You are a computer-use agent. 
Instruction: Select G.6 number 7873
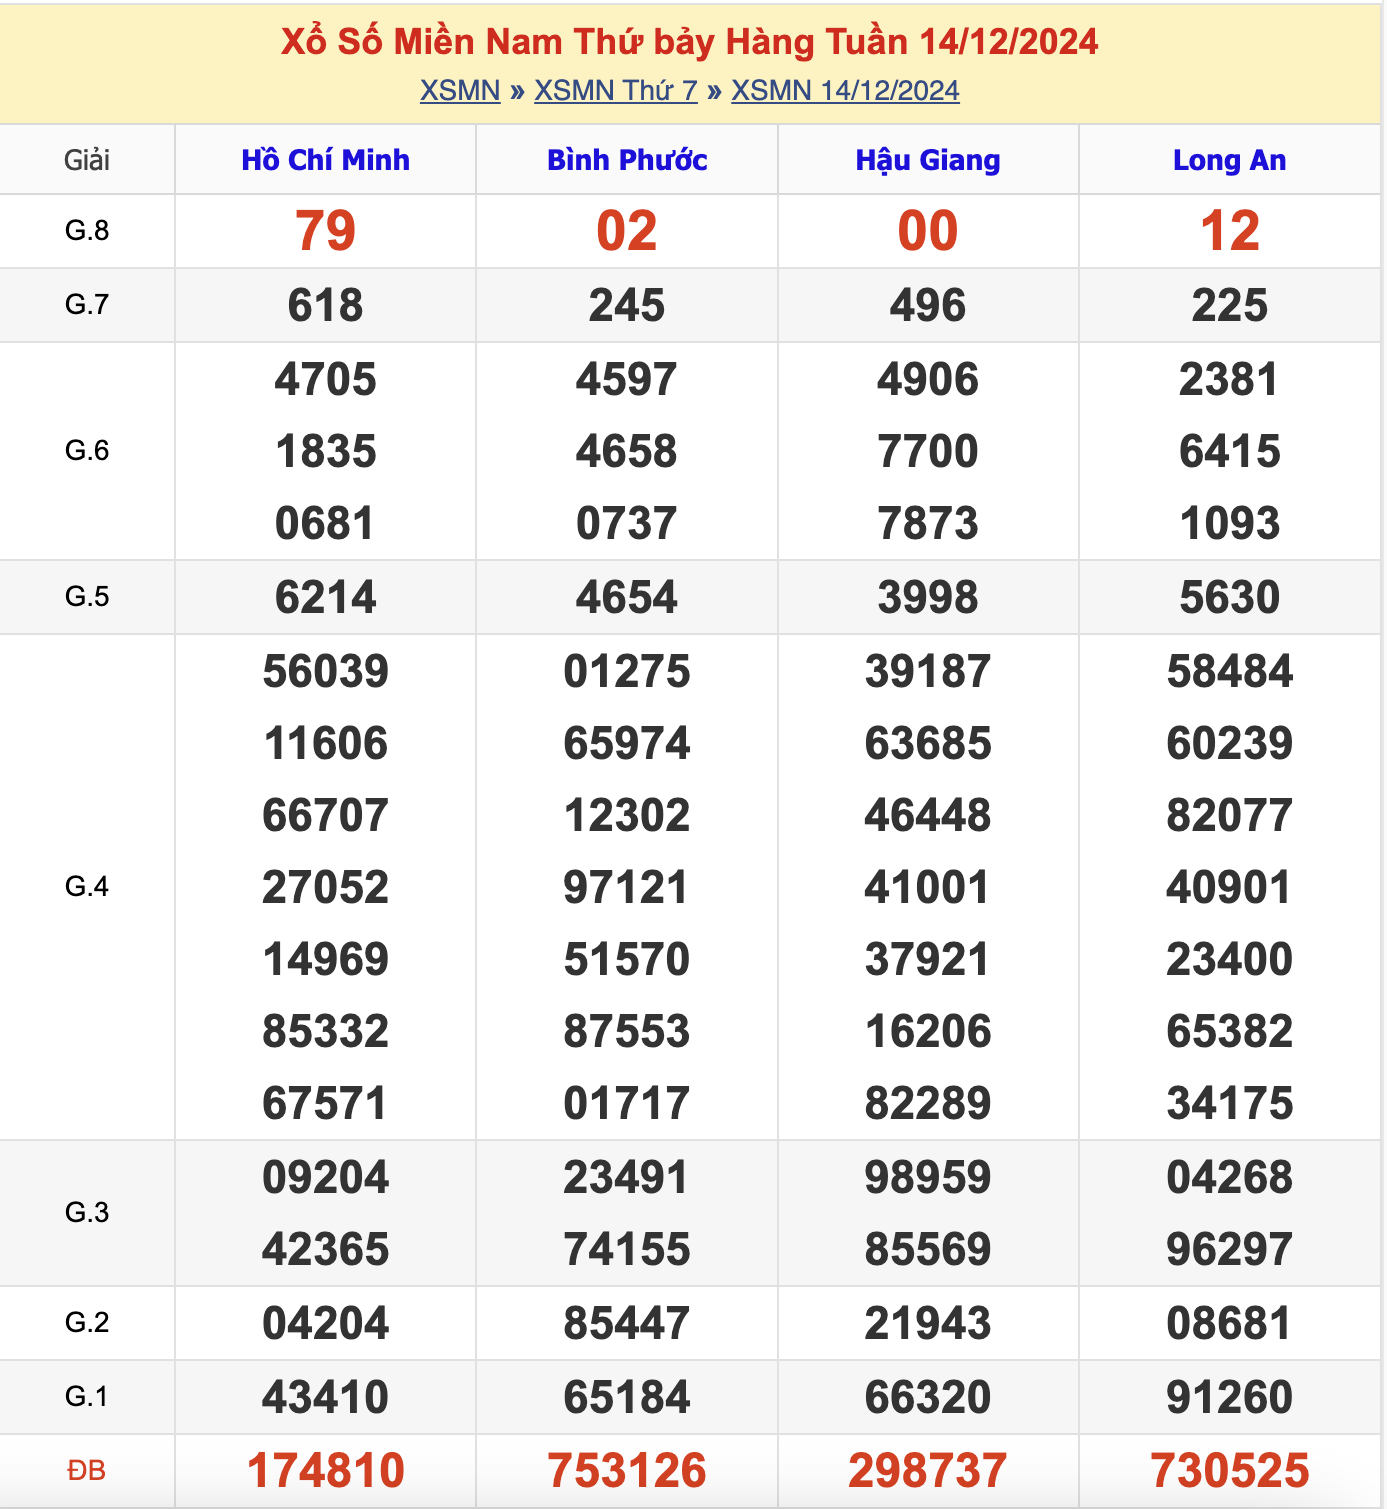pos(928,523)
